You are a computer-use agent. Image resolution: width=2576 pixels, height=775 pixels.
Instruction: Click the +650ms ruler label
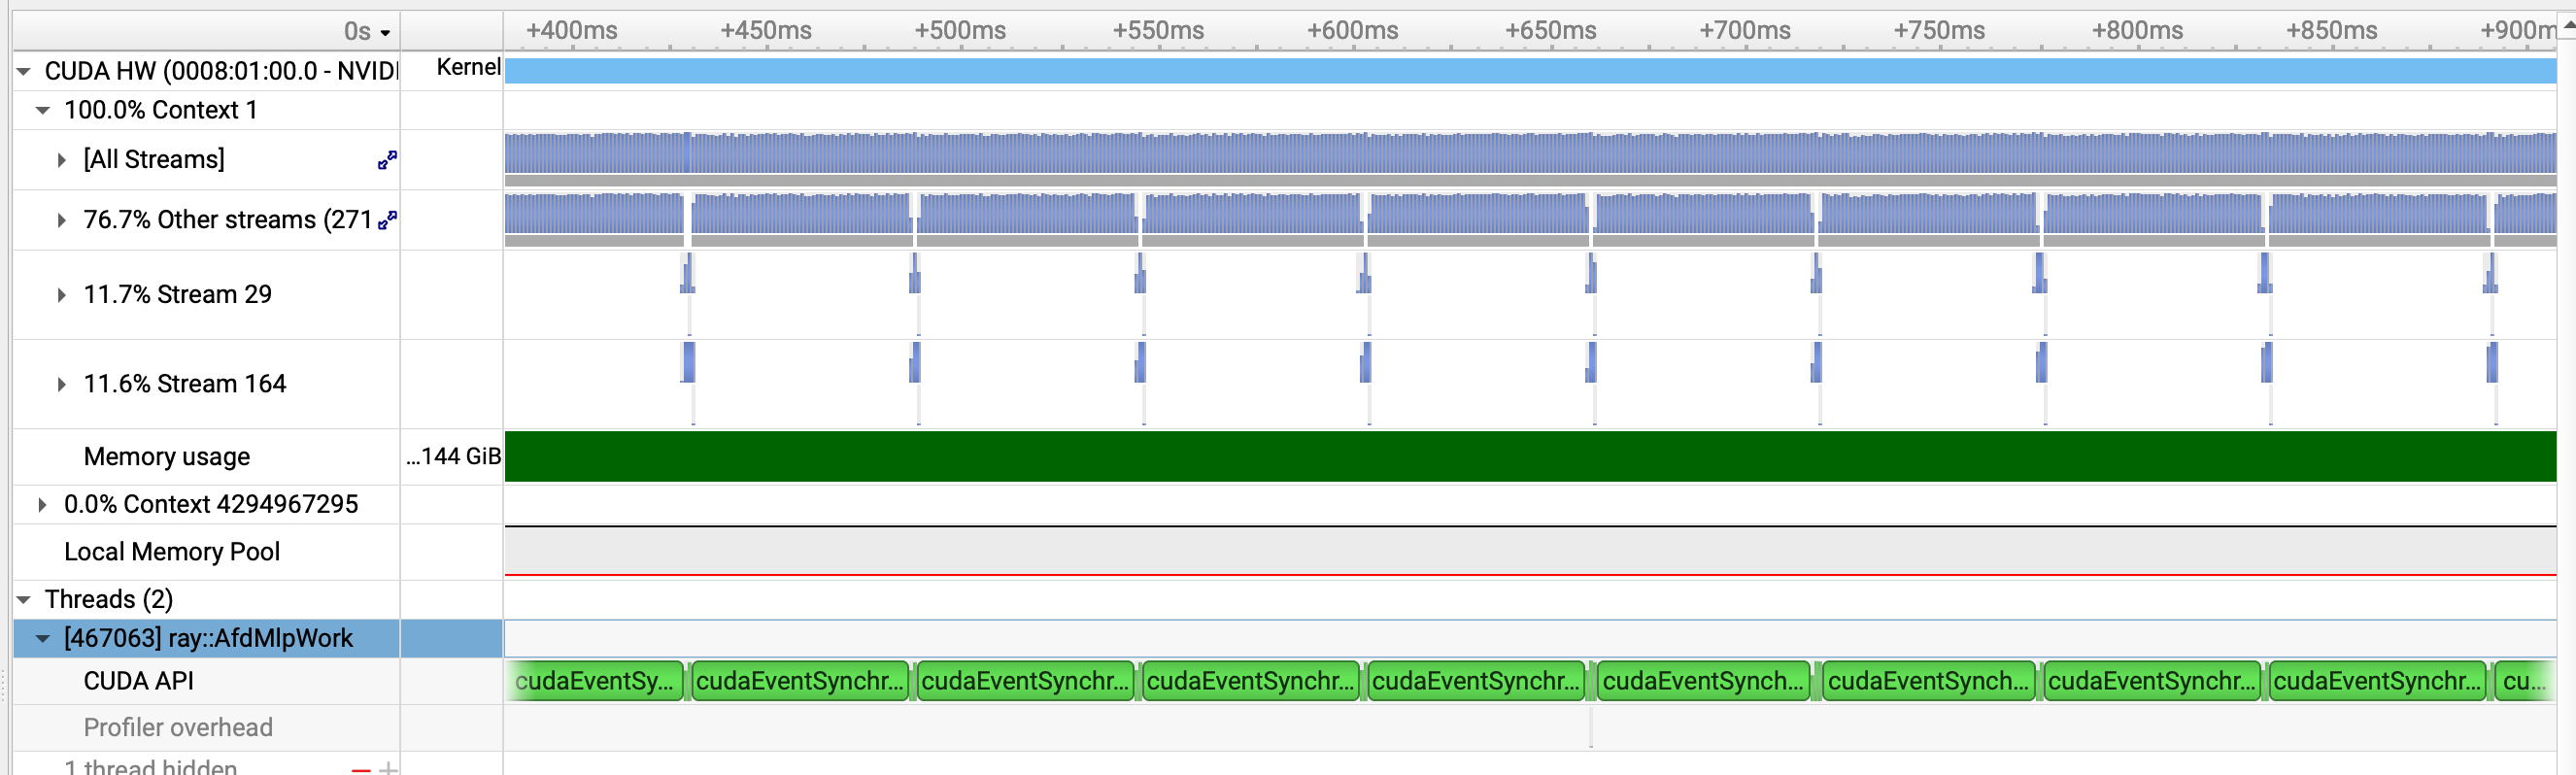point(1550,31)
